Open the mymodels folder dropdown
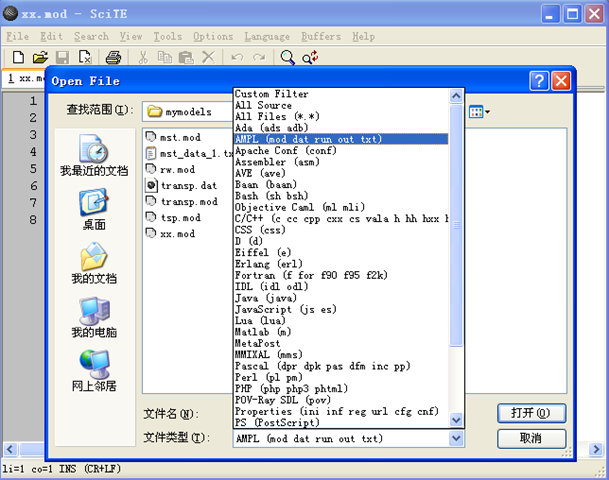The width and height of the screenshot is (609, 480). pos(188,112)
